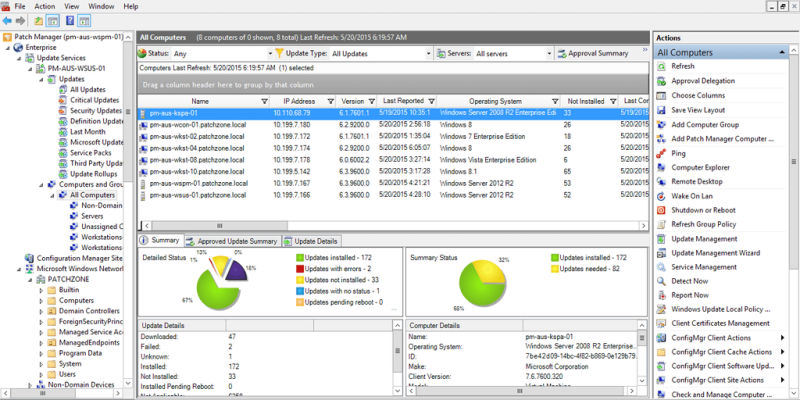Open the Action menu
The height and width of the screenshot is (400, 800).
(x=45, y=6)
